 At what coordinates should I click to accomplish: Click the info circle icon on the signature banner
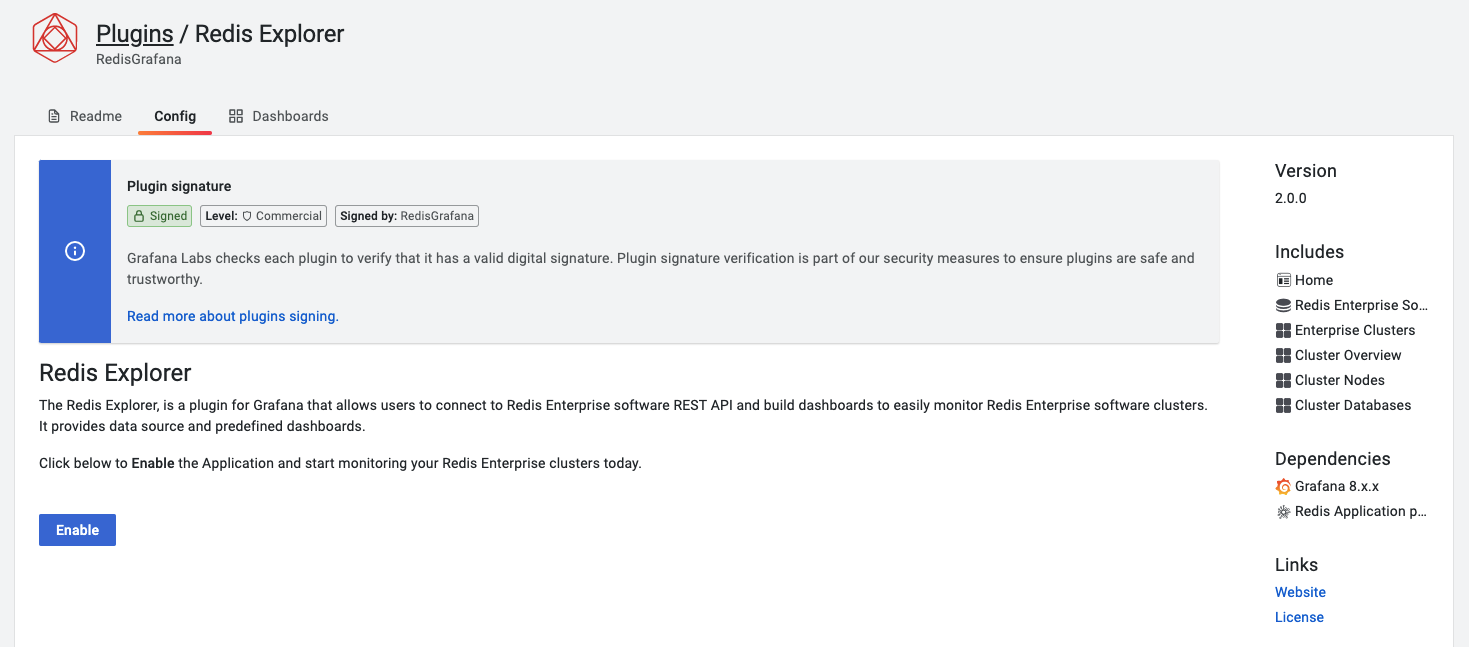tap(74, 251)
